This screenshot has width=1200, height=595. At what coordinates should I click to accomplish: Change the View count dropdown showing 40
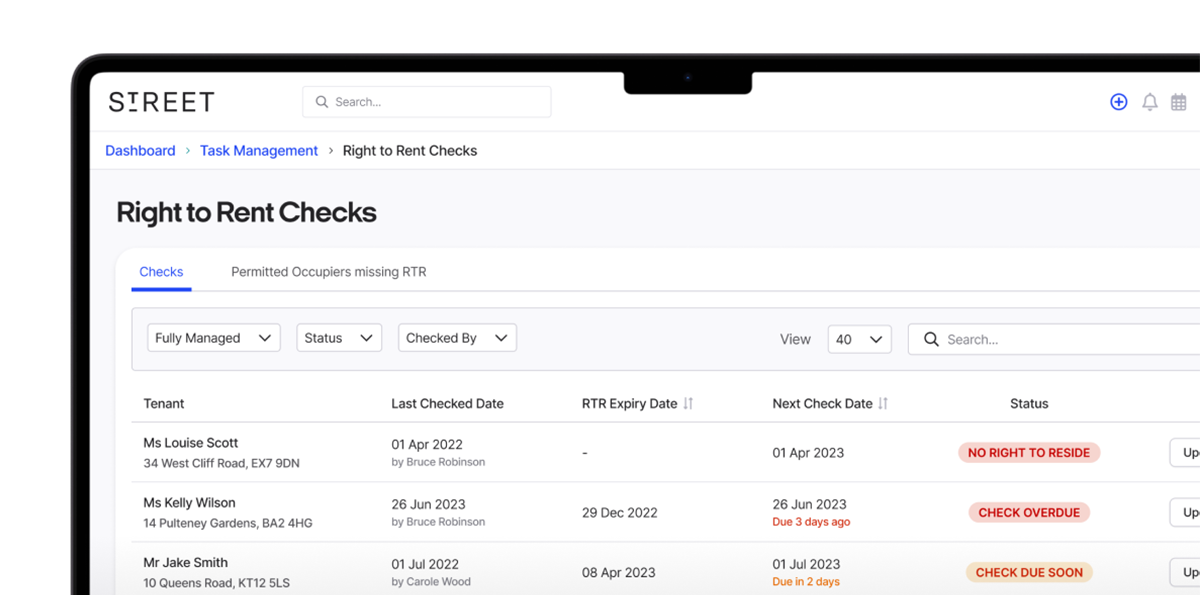(x=859, y=340)
